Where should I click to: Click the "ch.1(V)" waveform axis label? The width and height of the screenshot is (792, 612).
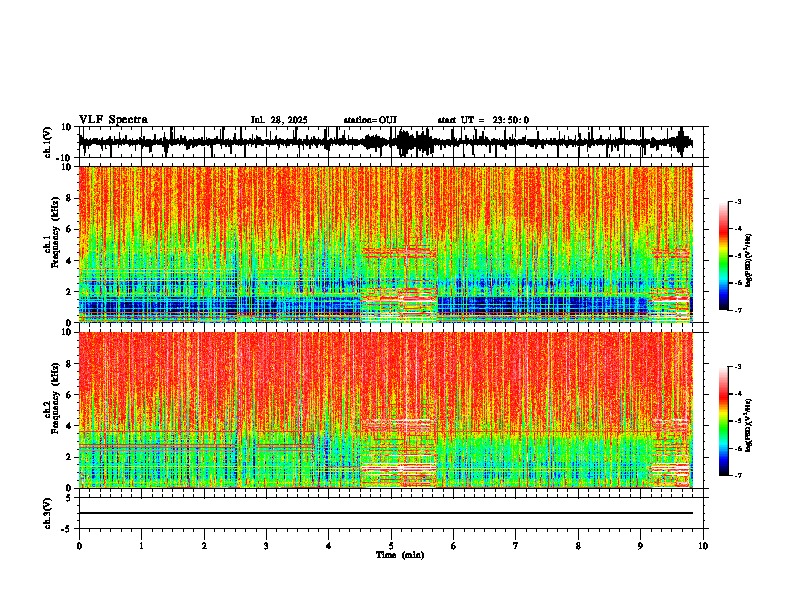[x=48, y=142]
